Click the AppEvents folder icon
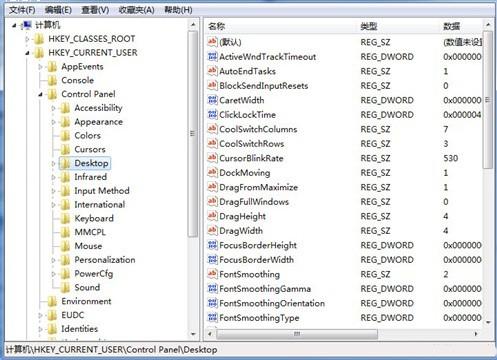 [x=52, y=67]
